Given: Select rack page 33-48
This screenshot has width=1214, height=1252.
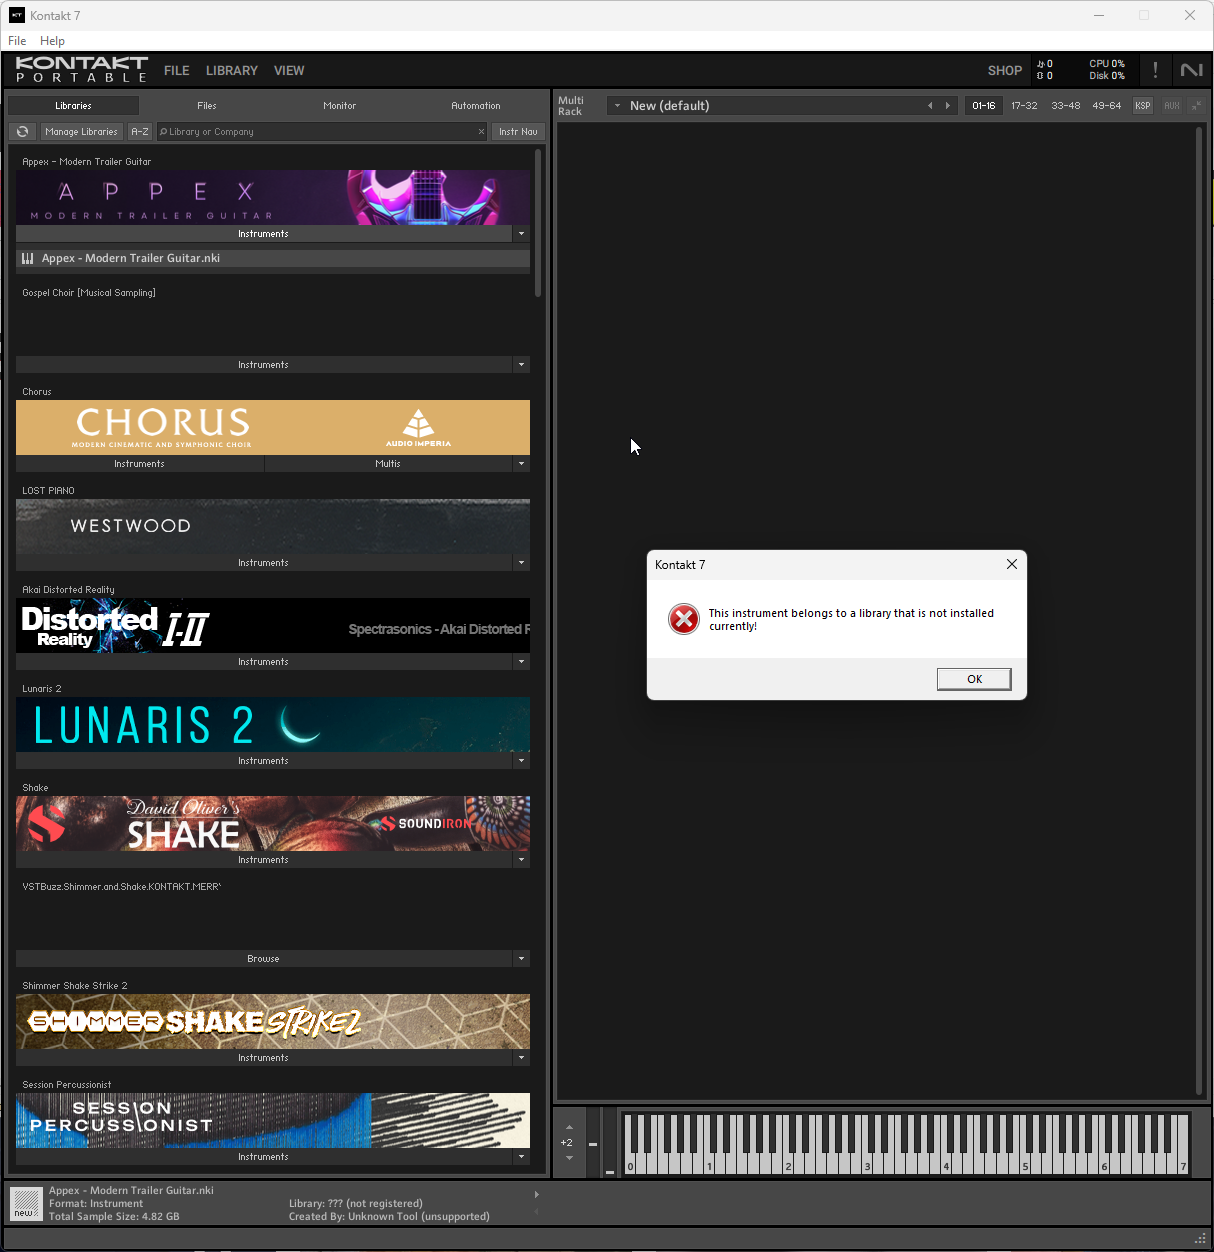Looking at the screenshot, I should [1065, 105].
